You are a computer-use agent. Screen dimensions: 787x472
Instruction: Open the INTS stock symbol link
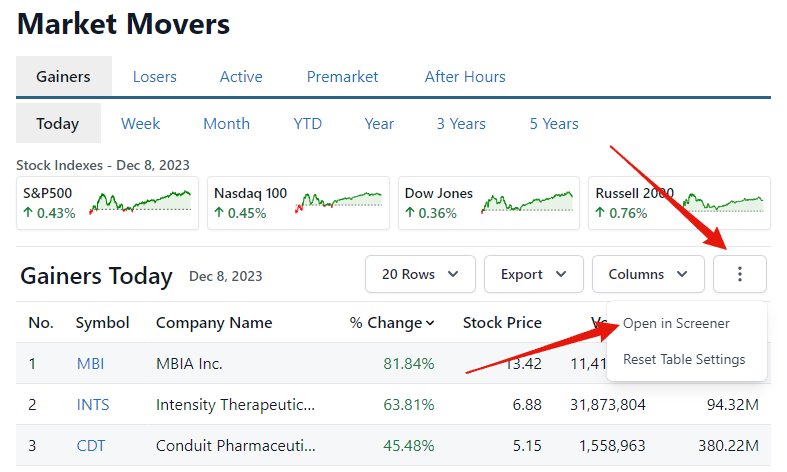pyautogui.click(x=93, y=405)
